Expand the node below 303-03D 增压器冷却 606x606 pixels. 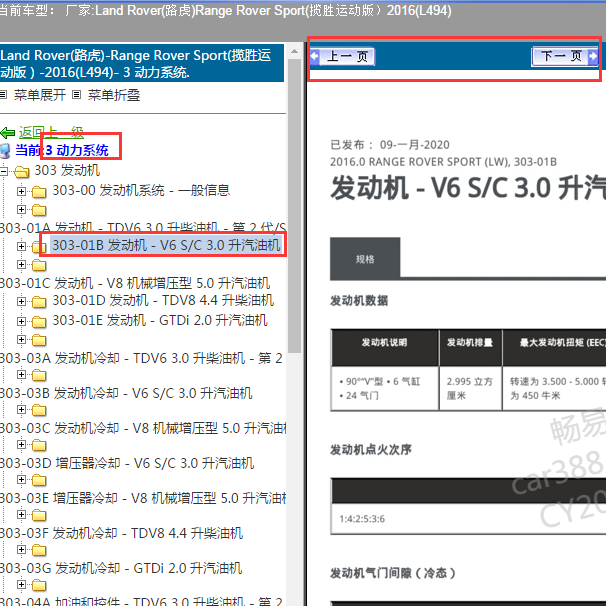click(21, 479)
